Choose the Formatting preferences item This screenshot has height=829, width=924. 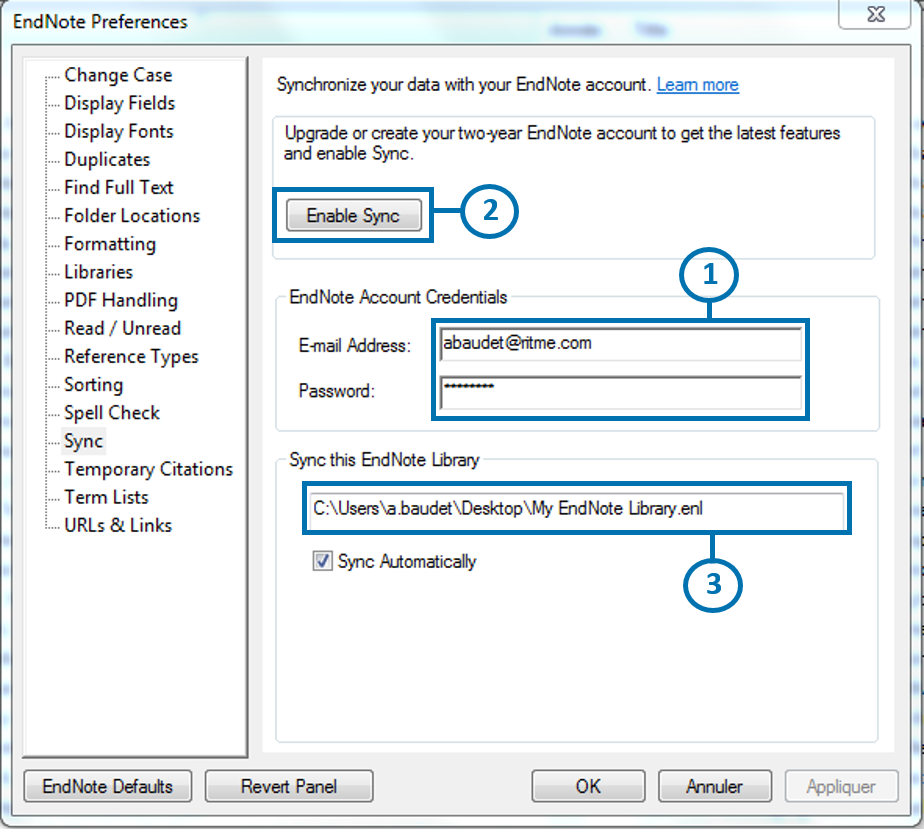click(x=110, y=244)
